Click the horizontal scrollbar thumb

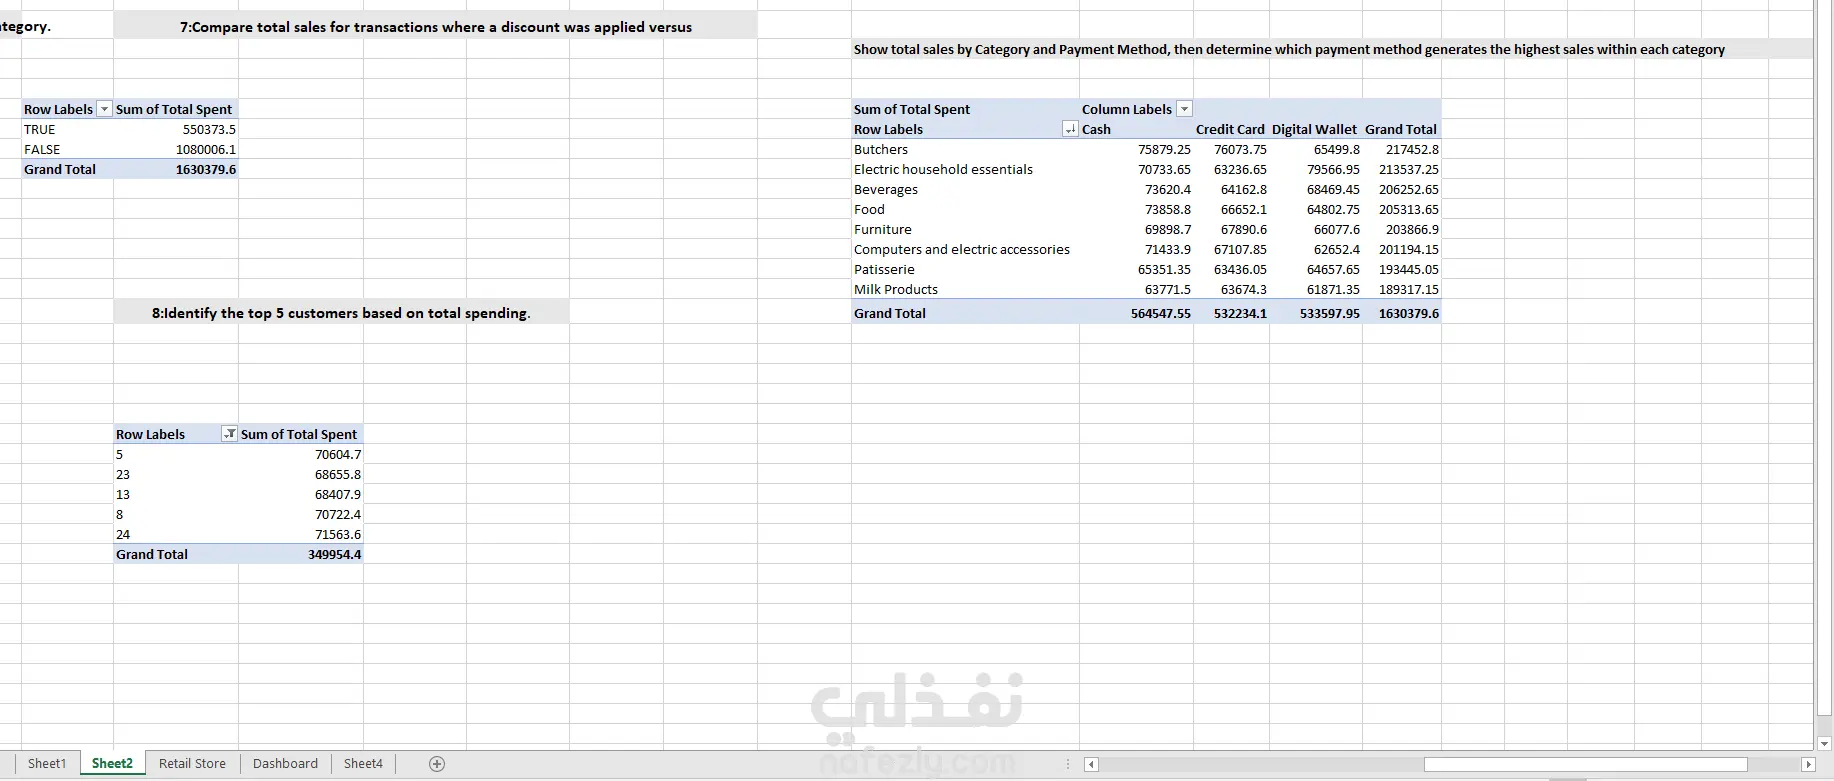1585,765
